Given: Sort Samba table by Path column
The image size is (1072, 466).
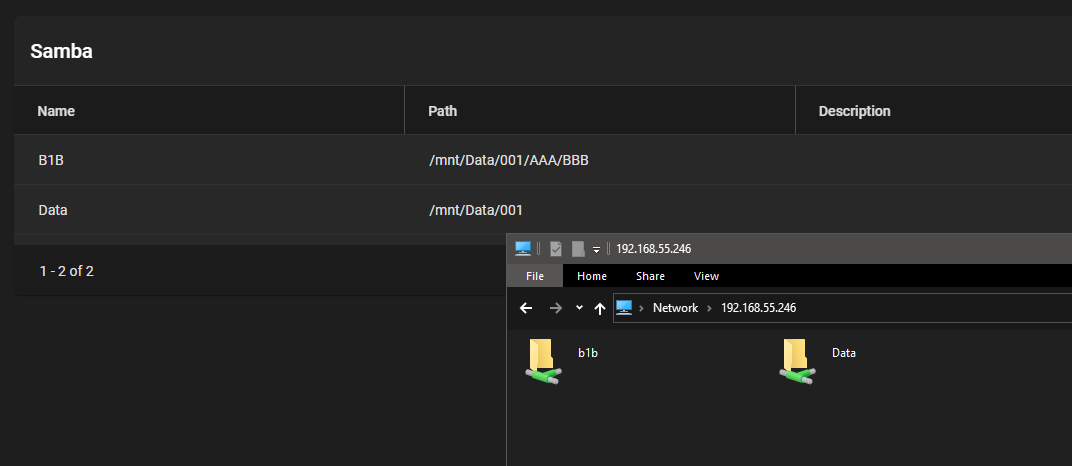Looking at the screenshot, I should click(x=442, y=111).
